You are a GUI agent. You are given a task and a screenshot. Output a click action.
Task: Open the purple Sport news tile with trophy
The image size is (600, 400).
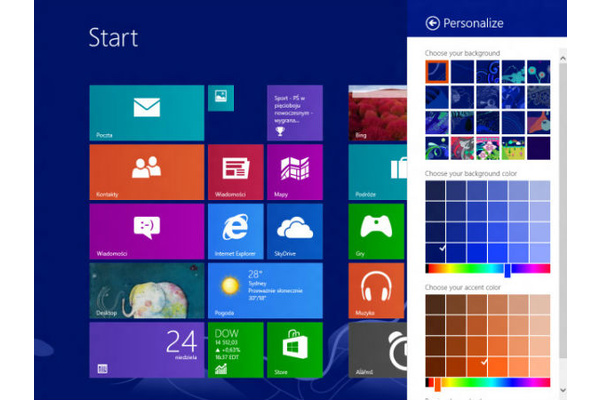[x=295, y=113]
